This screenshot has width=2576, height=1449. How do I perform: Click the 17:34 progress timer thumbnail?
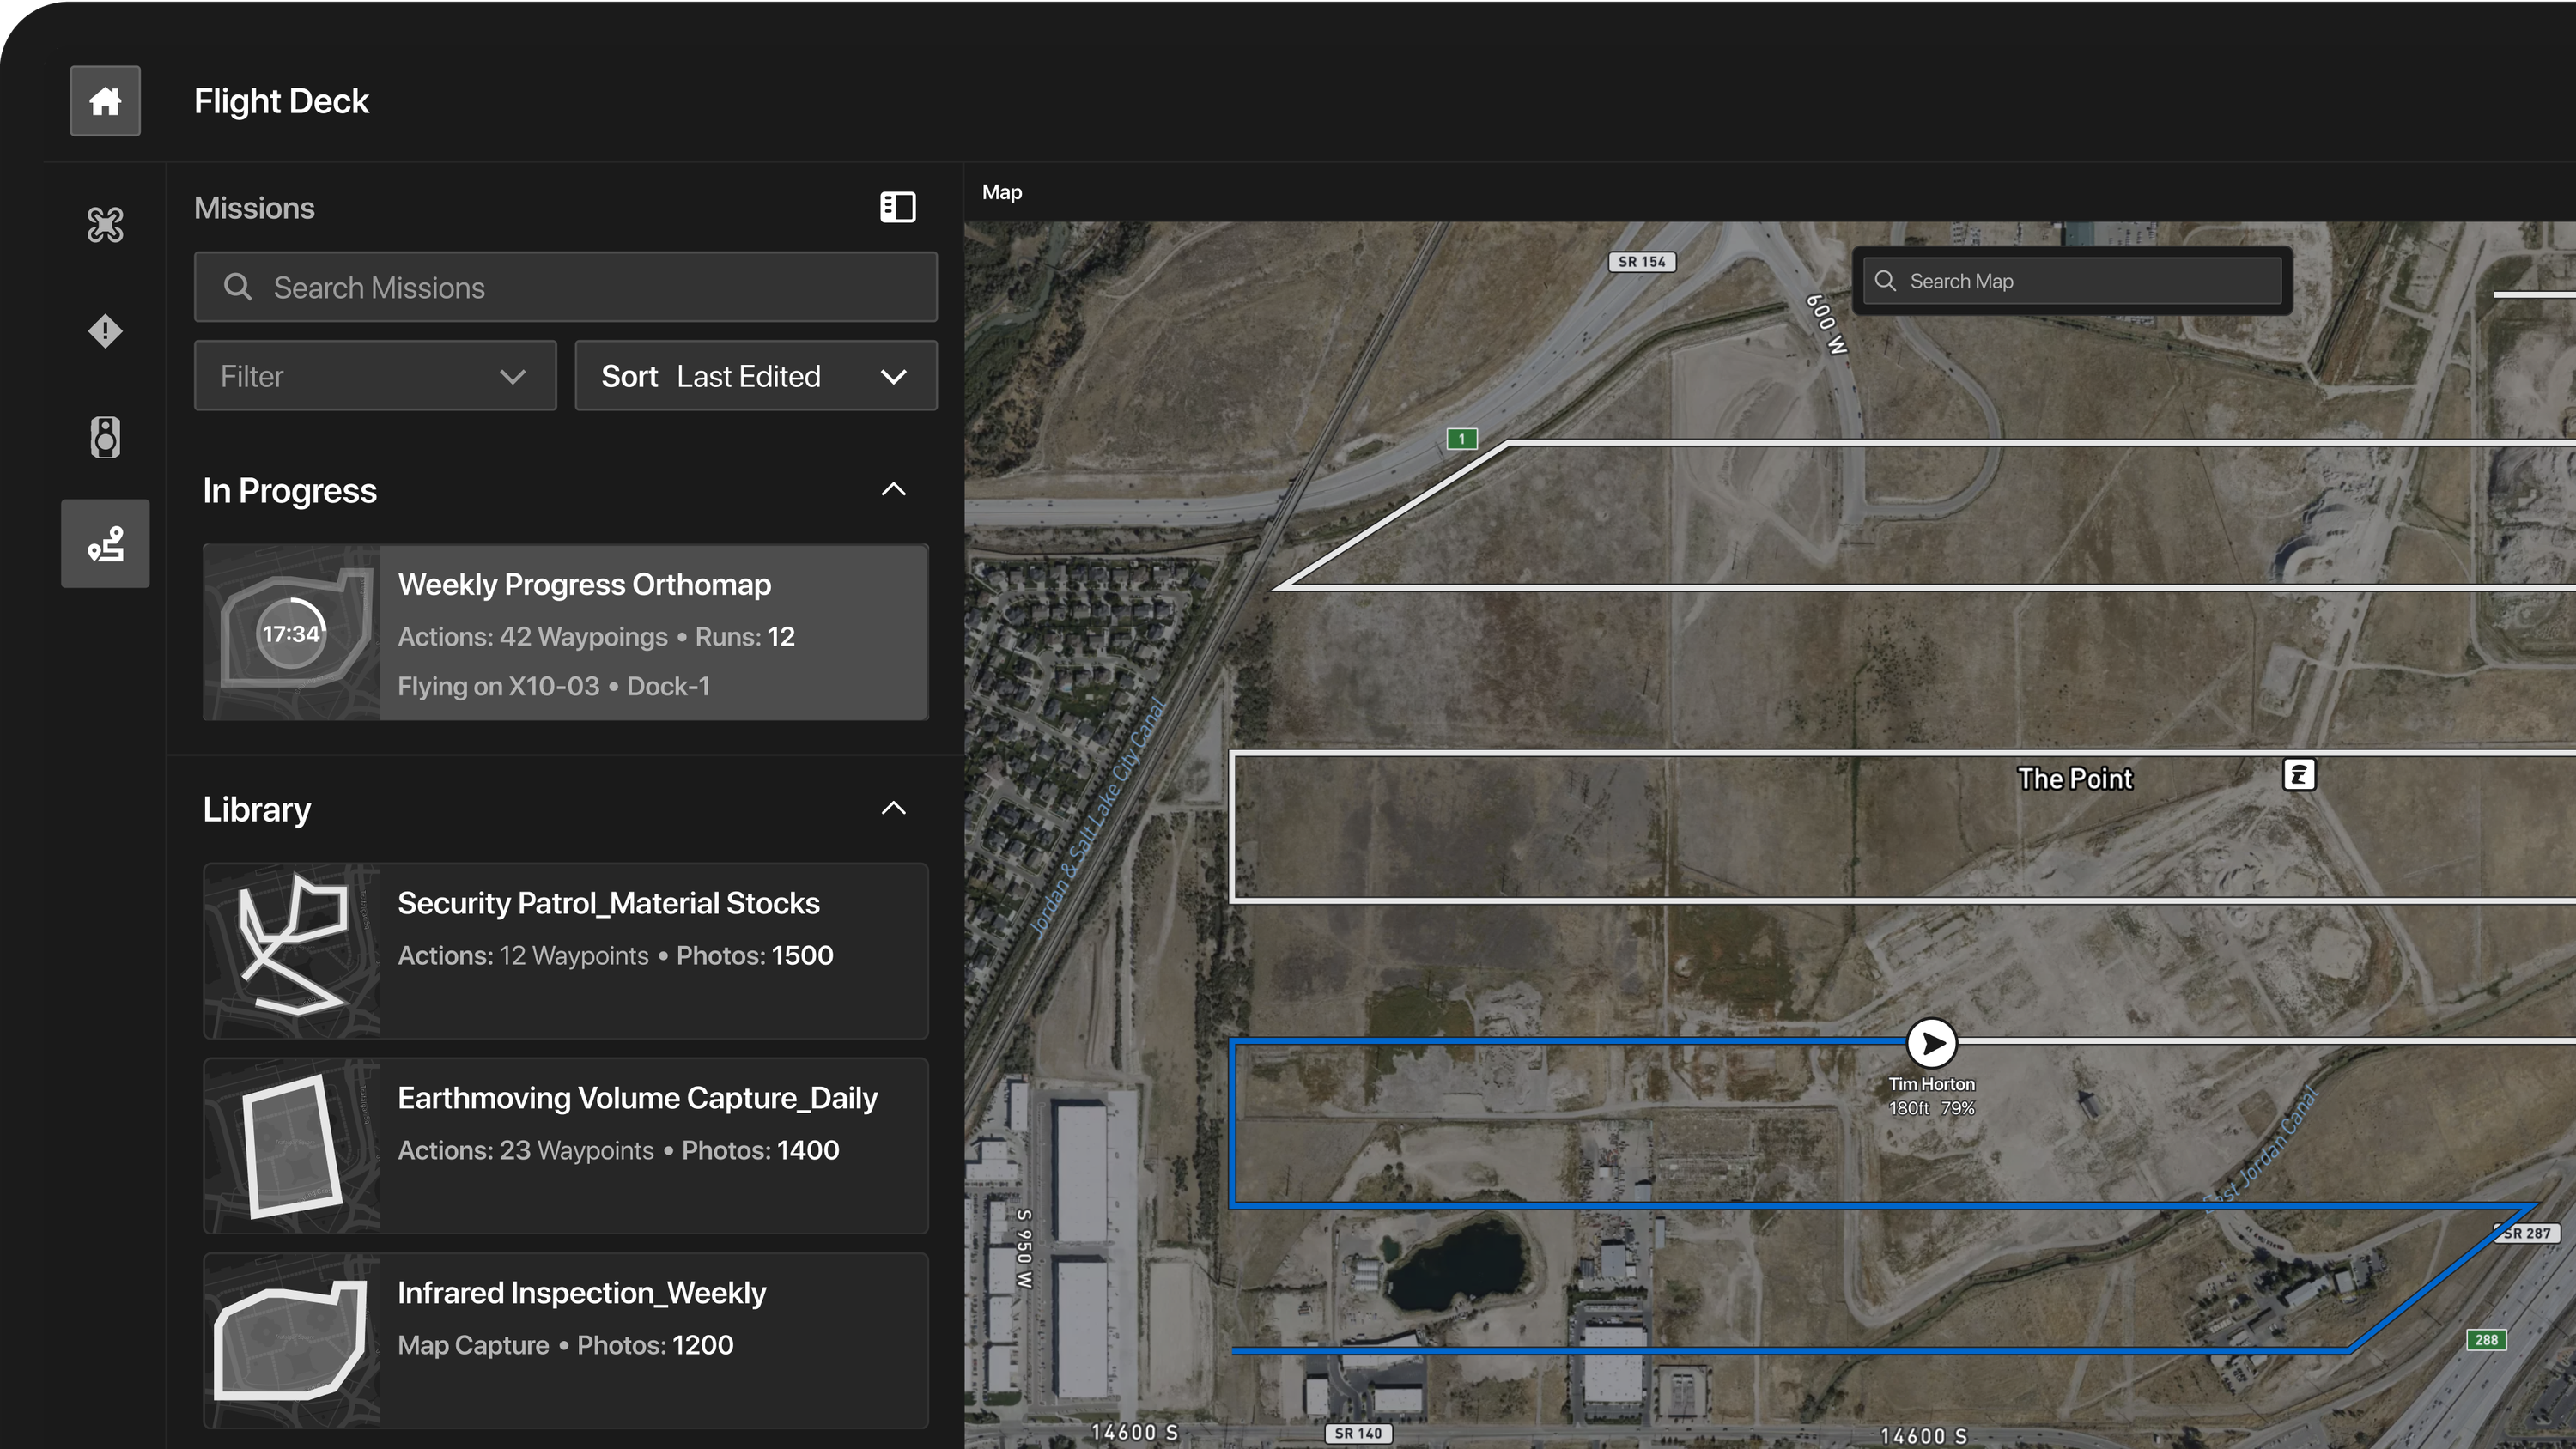(x=291, y=633)
